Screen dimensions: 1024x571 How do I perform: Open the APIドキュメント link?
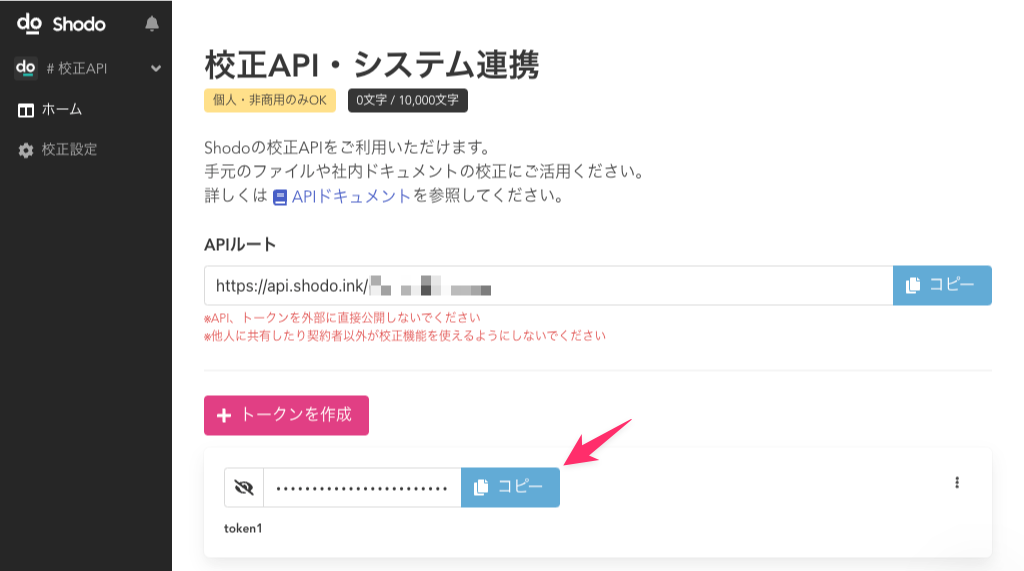click(342, 196)
